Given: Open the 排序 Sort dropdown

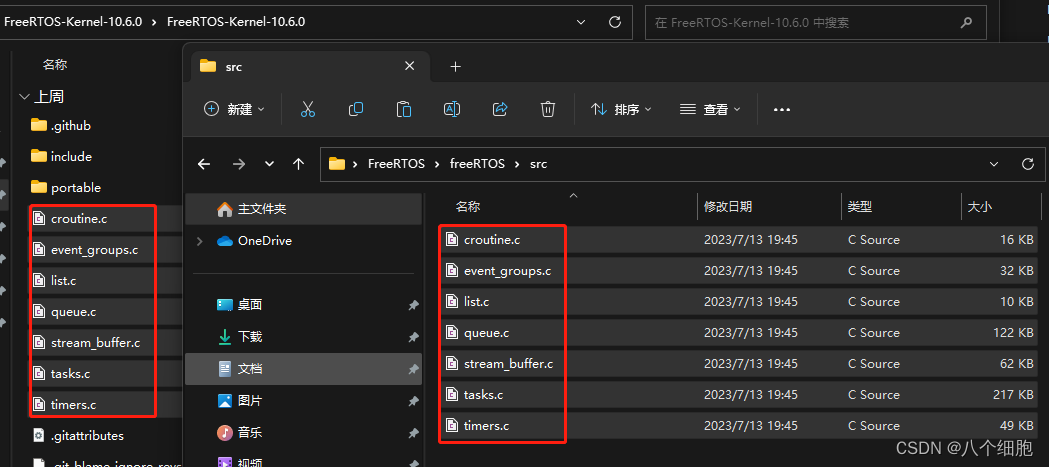Looking at the screenshot, I should click(x=621, y=109).
